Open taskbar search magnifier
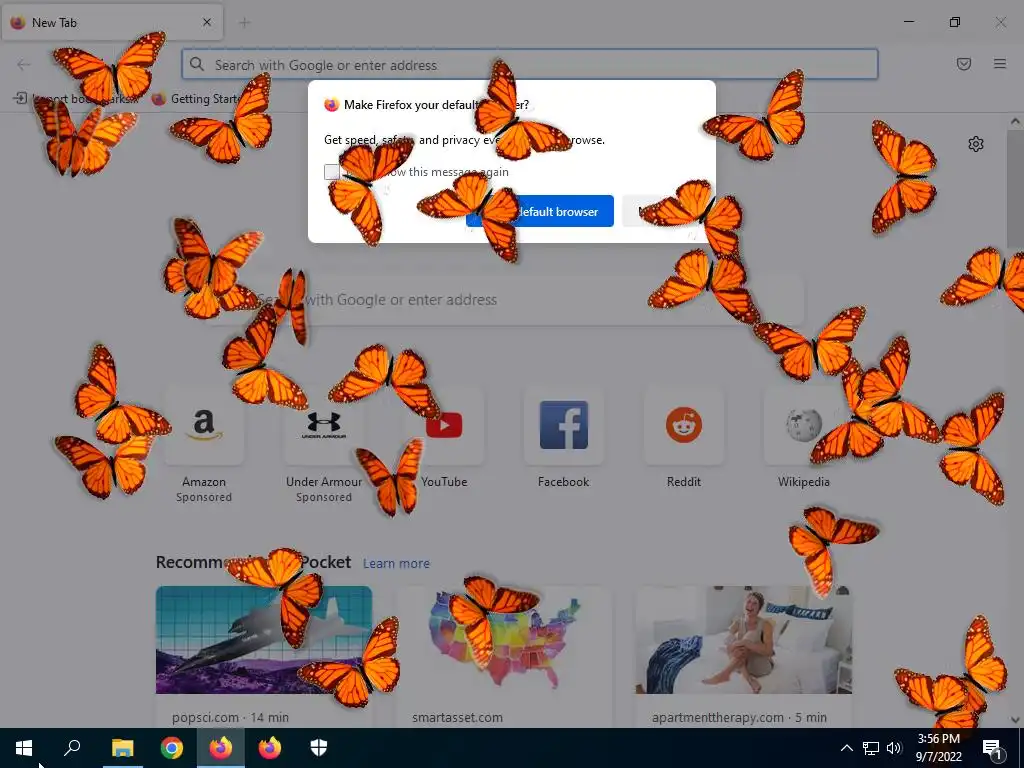 click(x=72, y=748)
